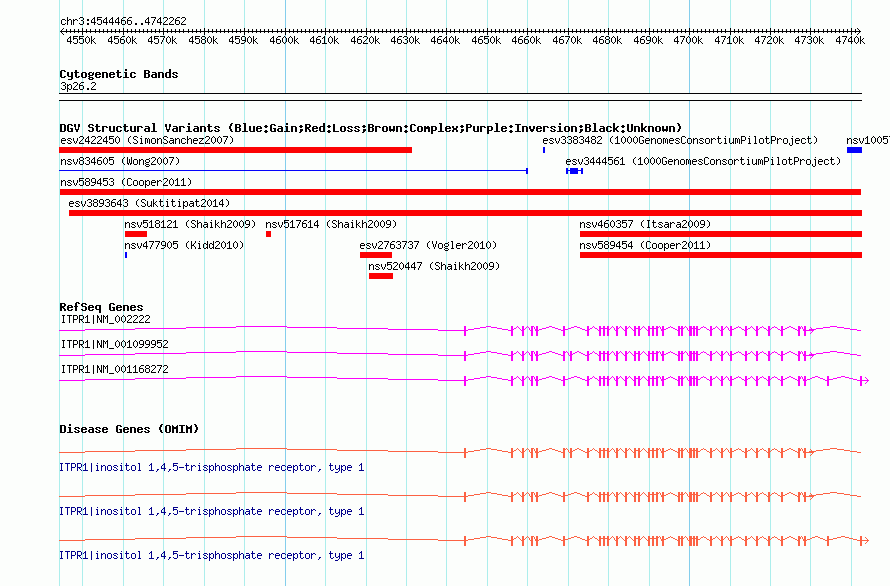Open nsv477905 (Kidd2010) variant label

click(184, 245)
